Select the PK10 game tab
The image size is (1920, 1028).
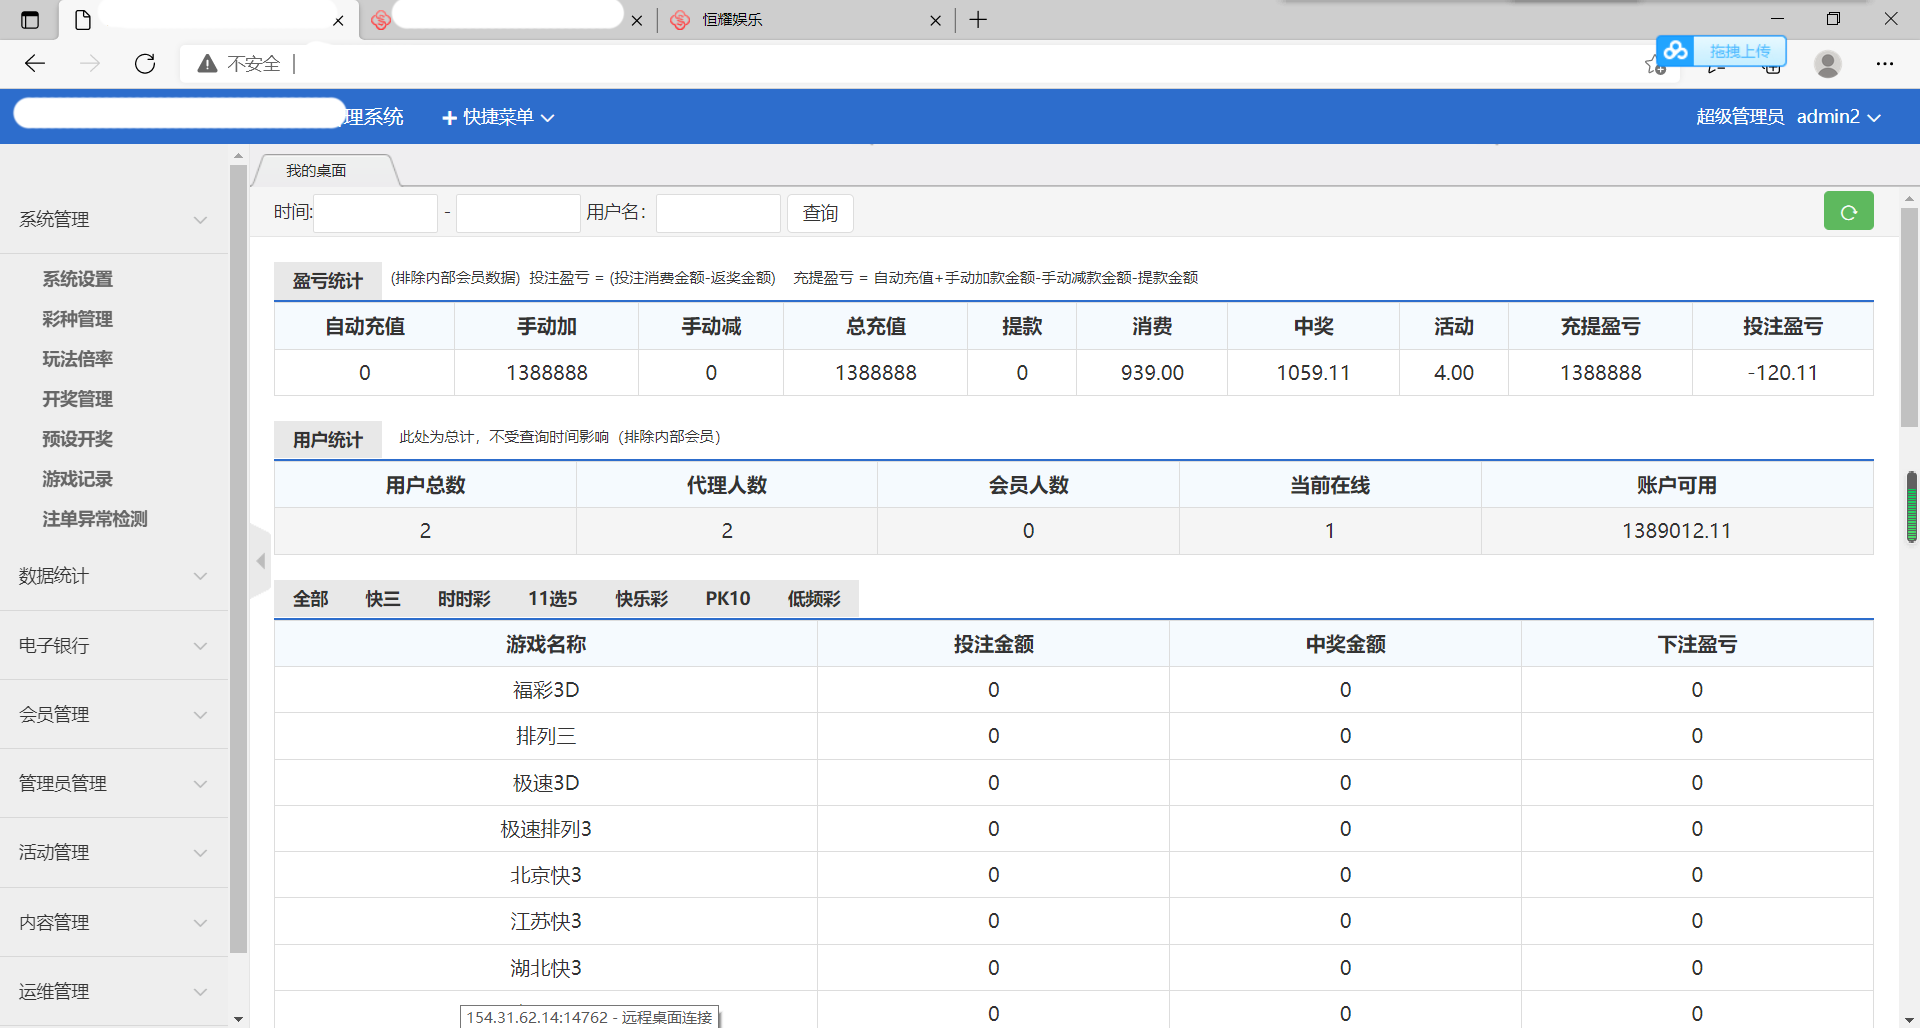tap(727, 599)
